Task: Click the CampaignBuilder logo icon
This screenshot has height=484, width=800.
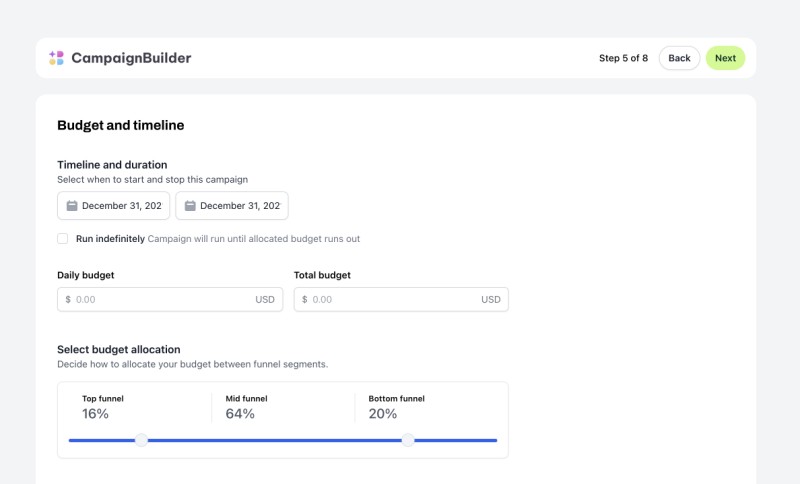Action: pyautogui.click(x=56, y=58)
